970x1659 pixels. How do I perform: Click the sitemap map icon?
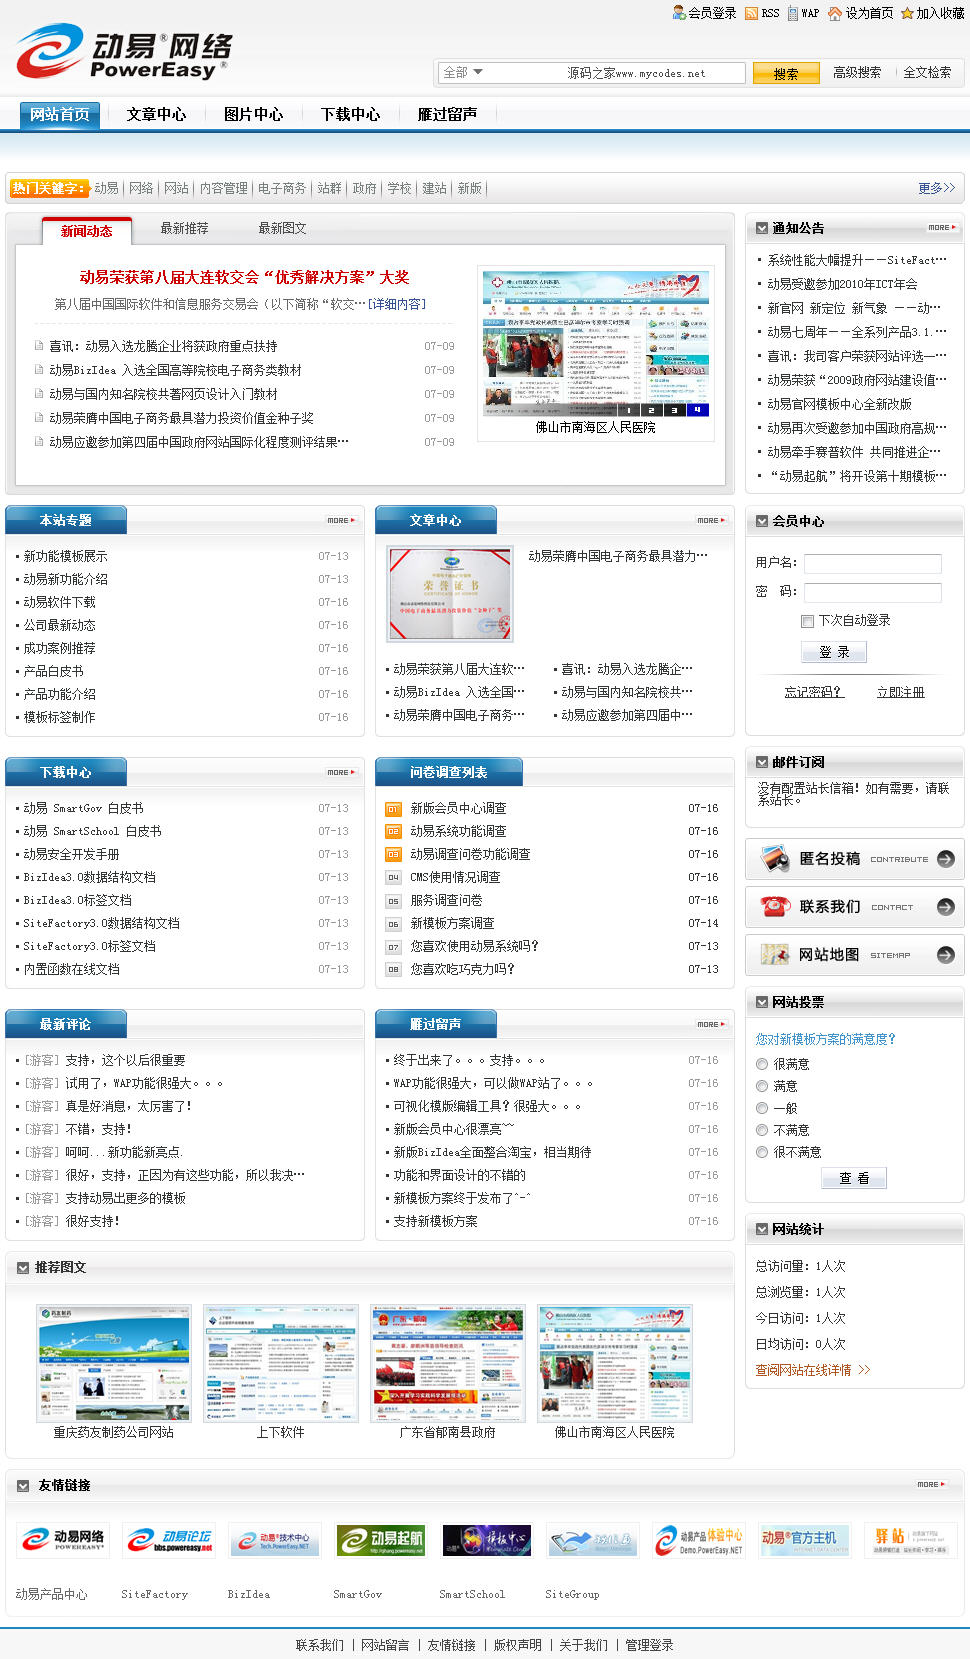click(775, 954)
